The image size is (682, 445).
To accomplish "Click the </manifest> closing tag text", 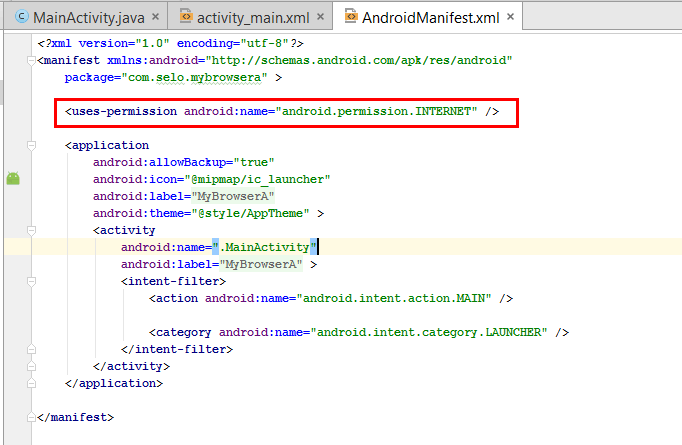I will point(76,417).
